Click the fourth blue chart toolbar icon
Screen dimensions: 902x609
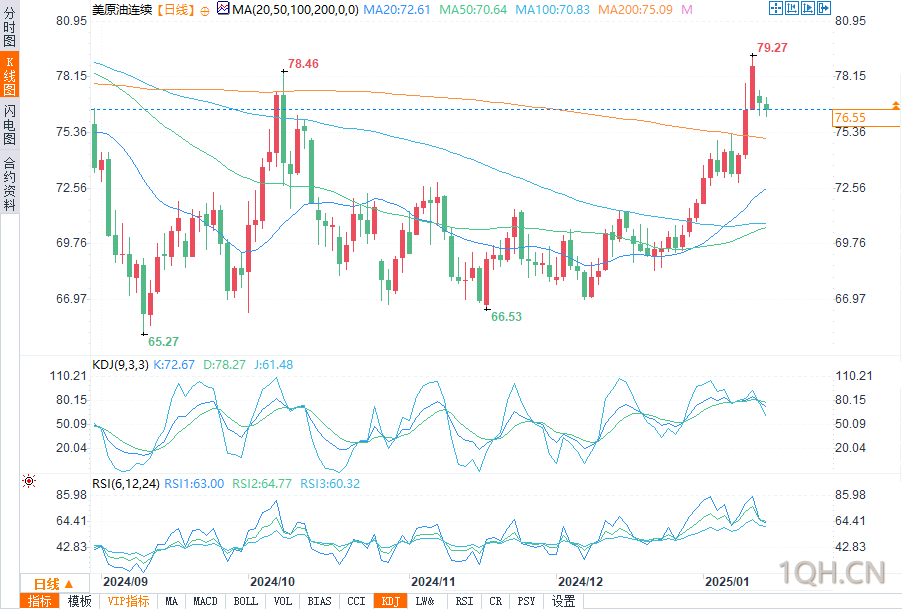(x=824, y=8)
